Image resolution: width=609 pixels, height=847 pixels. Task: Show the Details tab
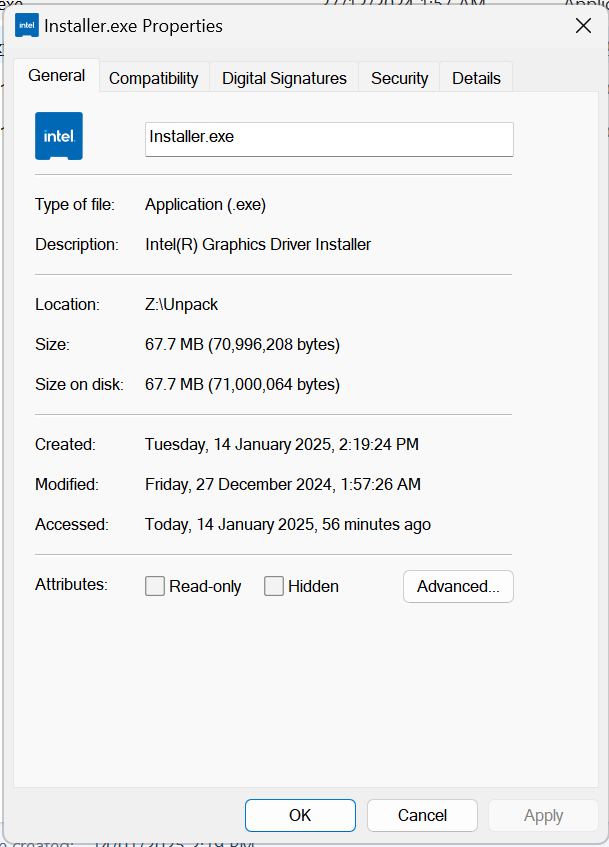coord(476,78)
